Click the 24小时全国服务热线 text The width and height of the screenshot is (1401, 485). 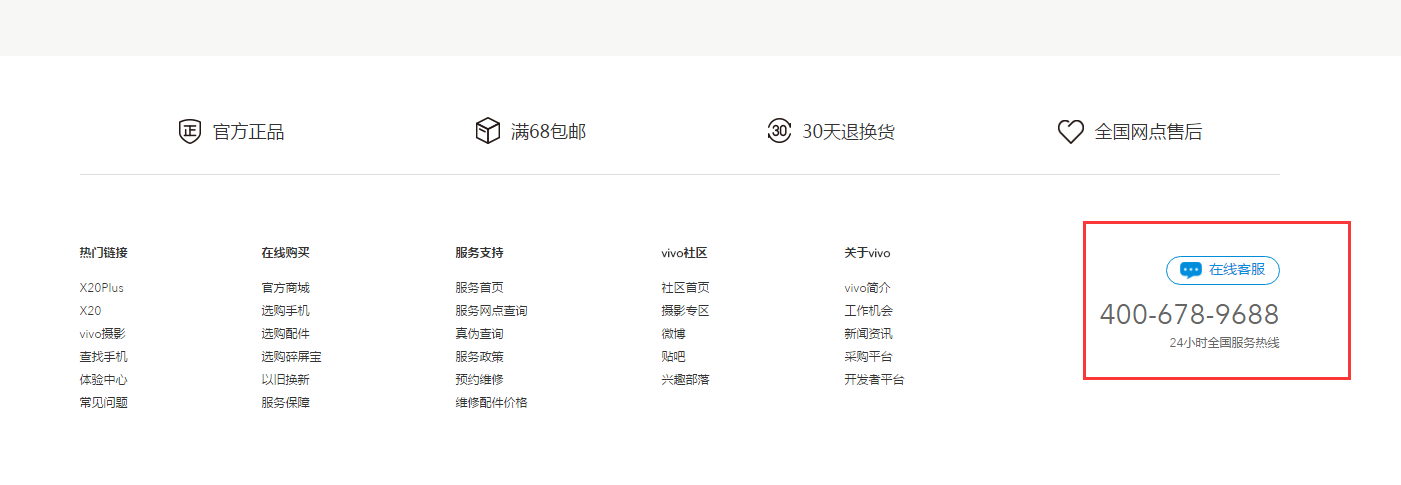[1224, 343]
